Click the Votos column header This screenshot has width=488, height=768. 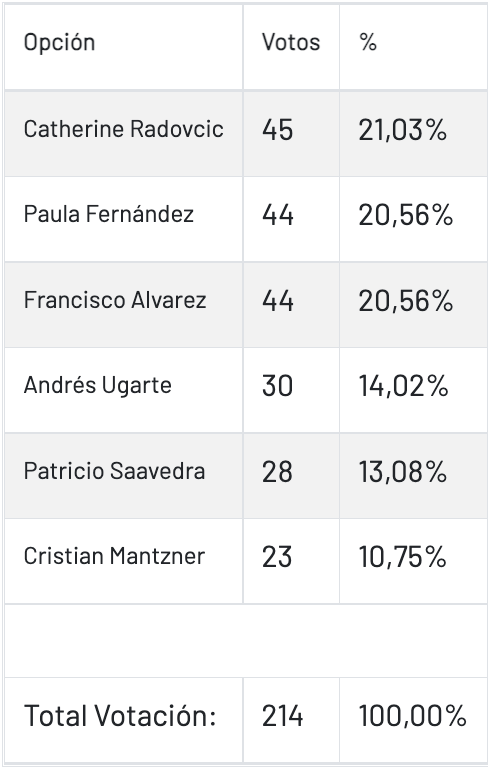[x=291, y=43]
